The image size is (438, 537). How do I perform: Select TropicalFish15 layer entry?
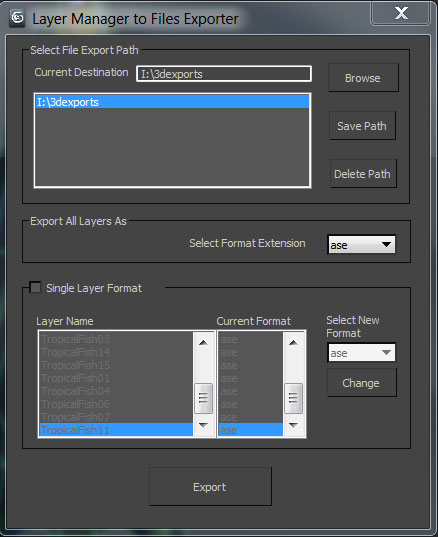pyautogui.click(x=116, y=365)
